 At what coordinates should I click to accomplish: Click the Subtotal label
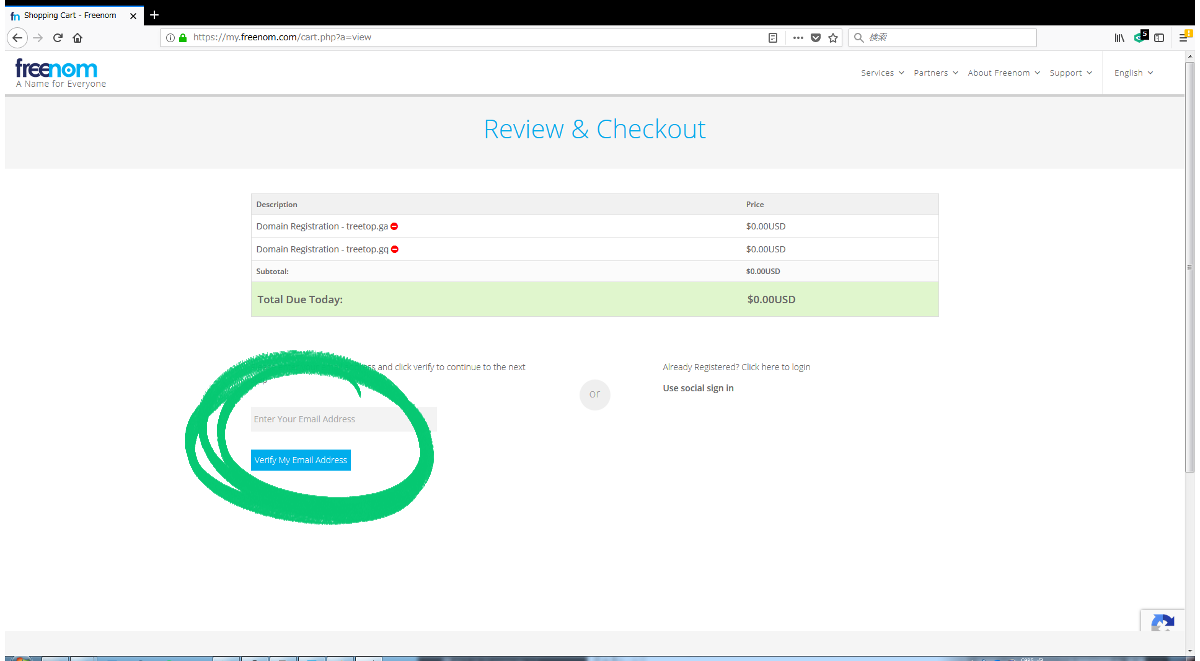click(x=273, y=271)
